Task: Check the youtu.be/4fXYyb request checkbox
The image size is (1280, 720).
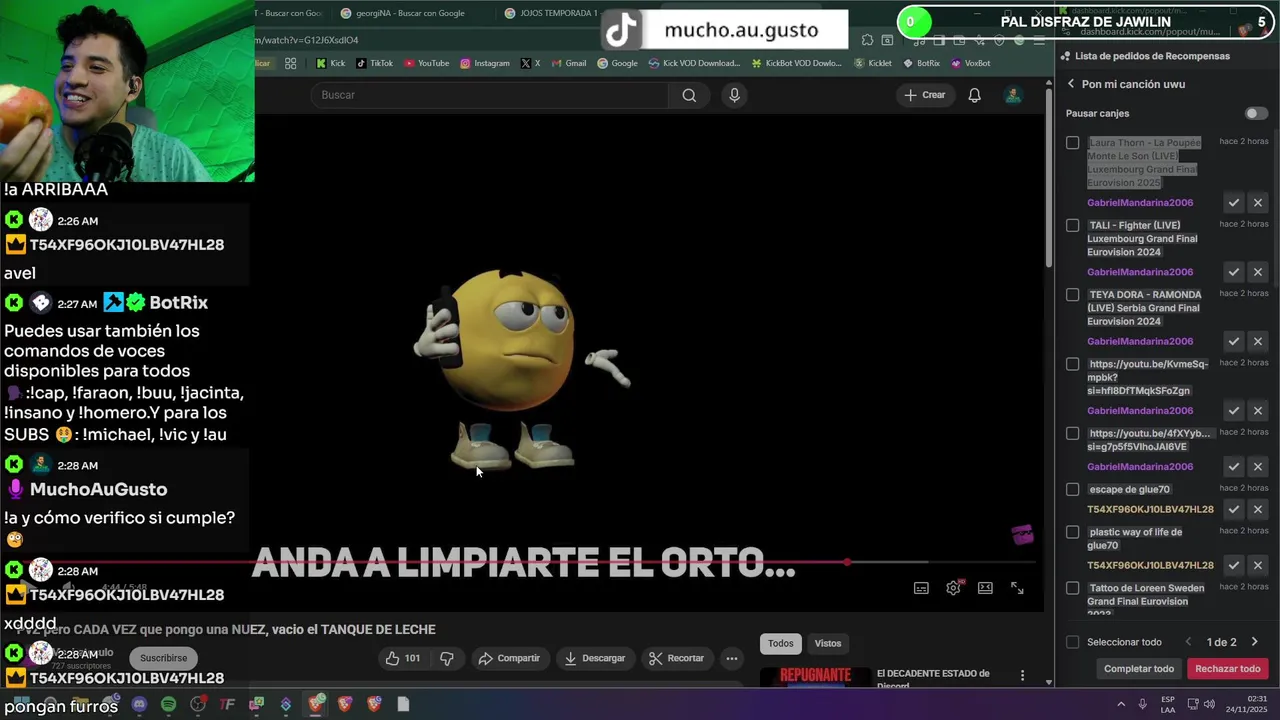Action: click(1072, 433)
